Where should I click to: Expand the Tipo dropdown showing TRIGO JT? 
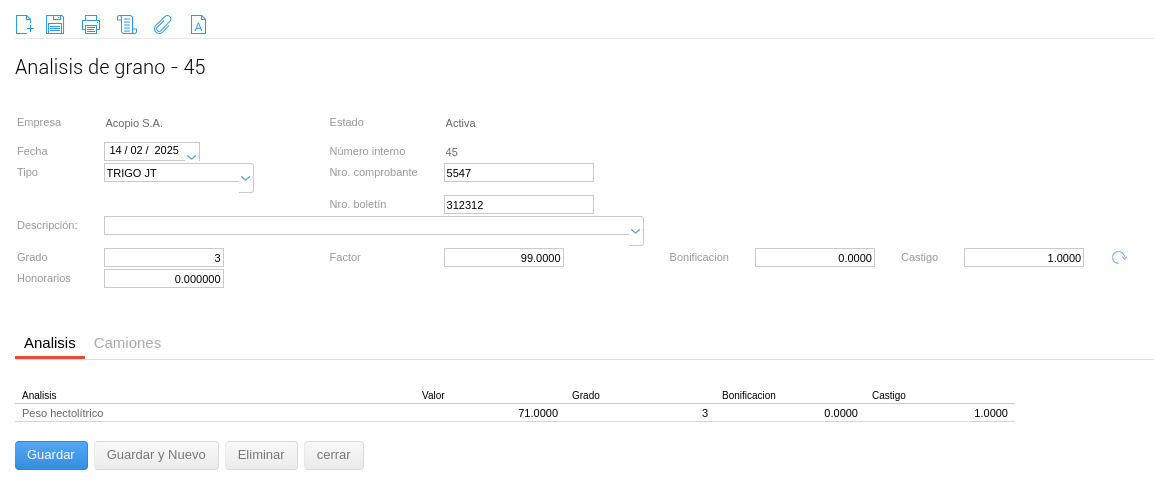(245, 177)
